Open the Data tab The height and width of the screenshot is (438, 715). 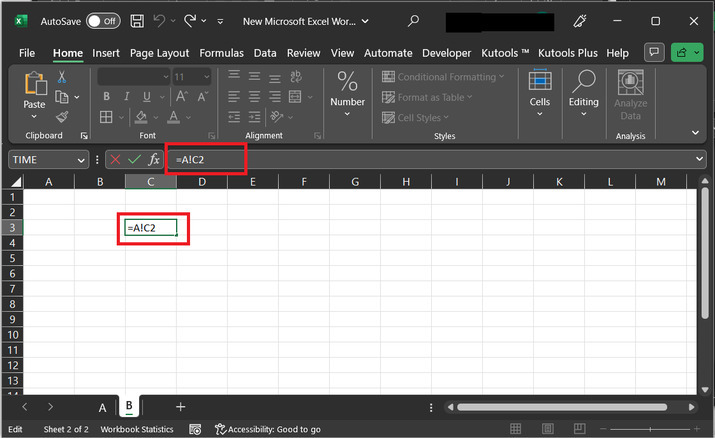pyautogui.click(x=265, y=53)
